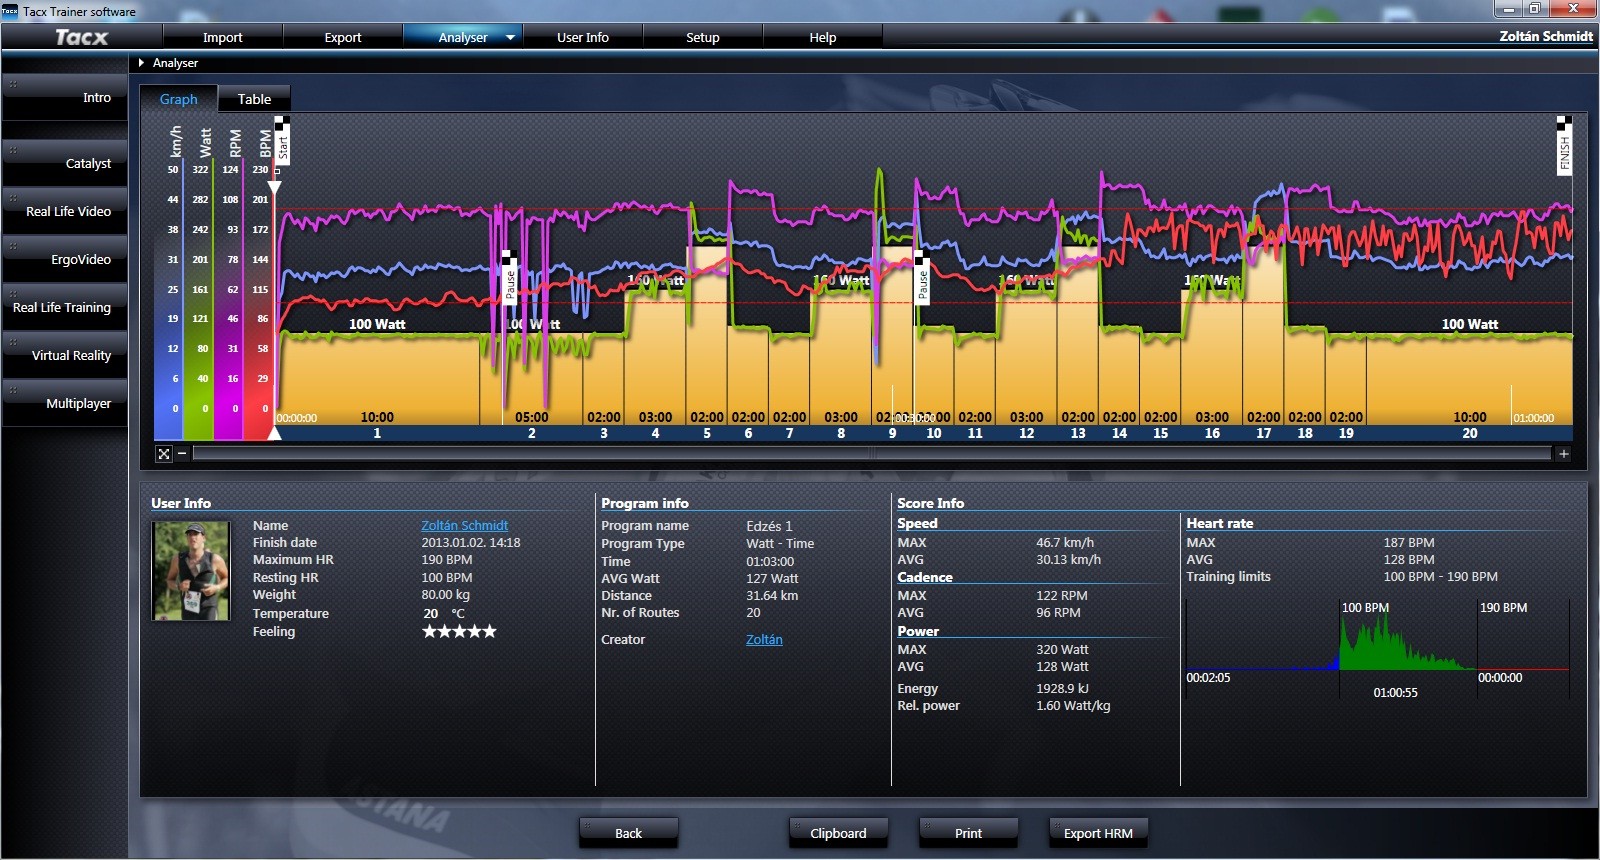Viewport: 1600px width, 860px height.
Task: Click the white triangle cursor at graph start
Action: pyautogui.click(x=274, y=433)
